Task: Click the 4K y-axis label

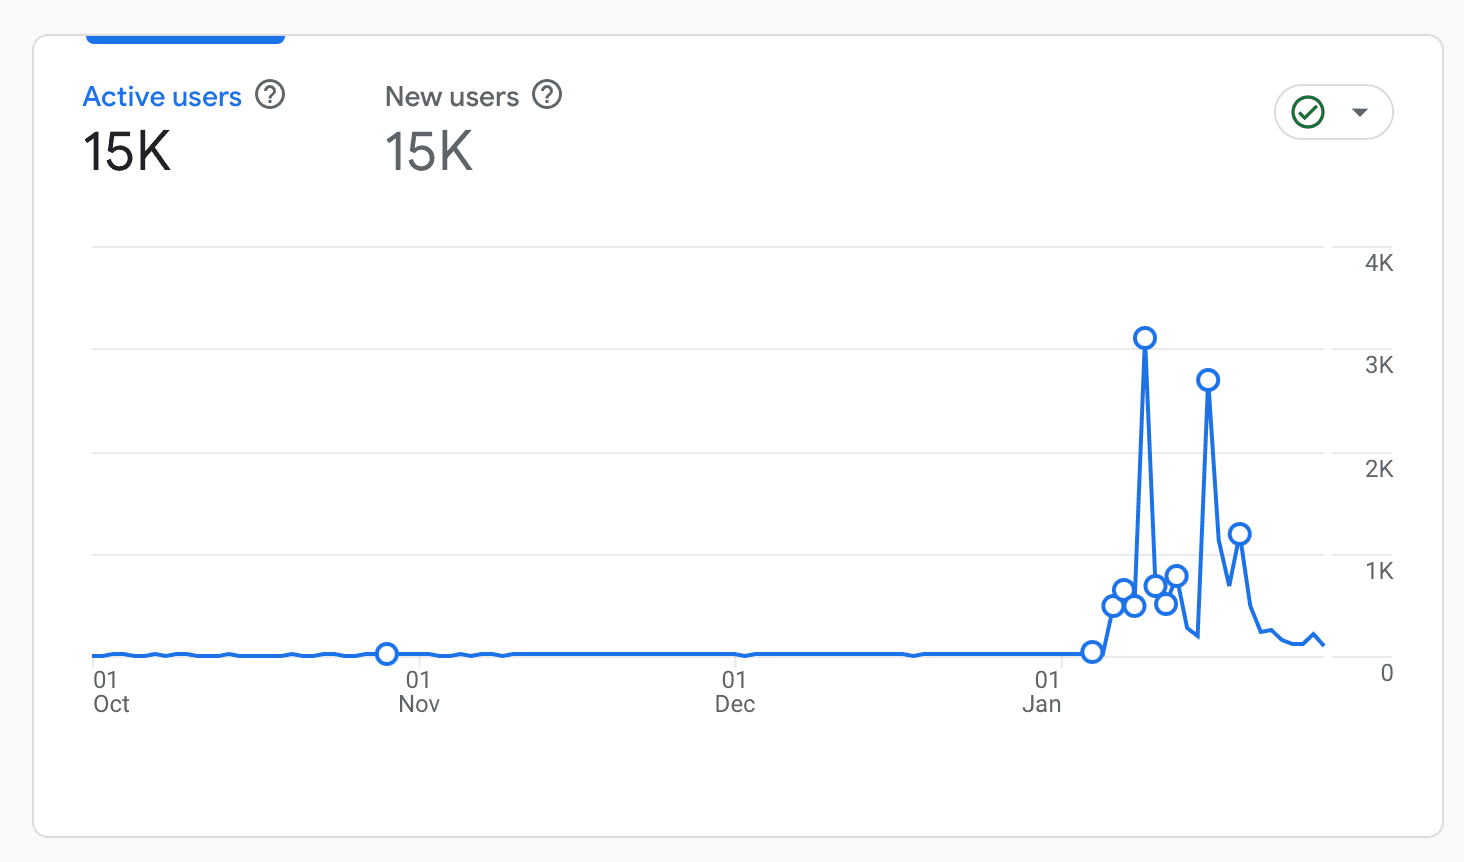Action: pos(1380,262)
